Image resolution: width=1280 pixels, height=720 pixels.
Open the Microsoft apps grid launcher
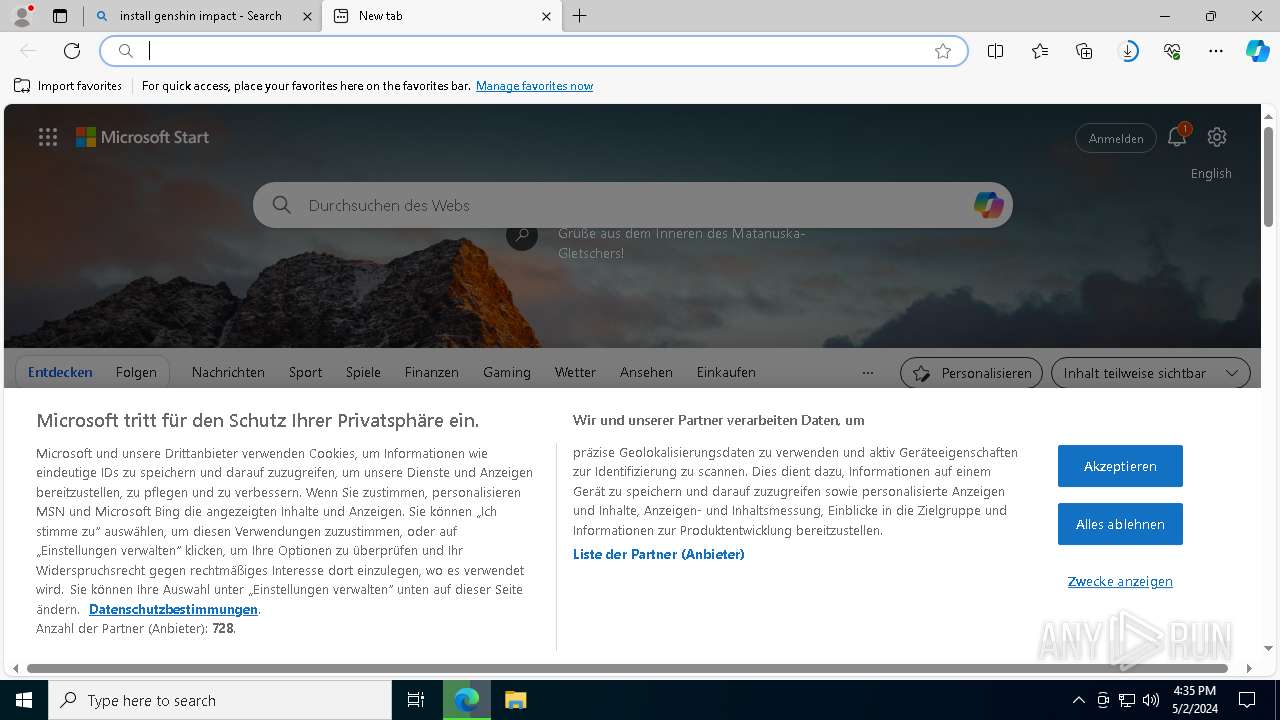pos(48,137)
